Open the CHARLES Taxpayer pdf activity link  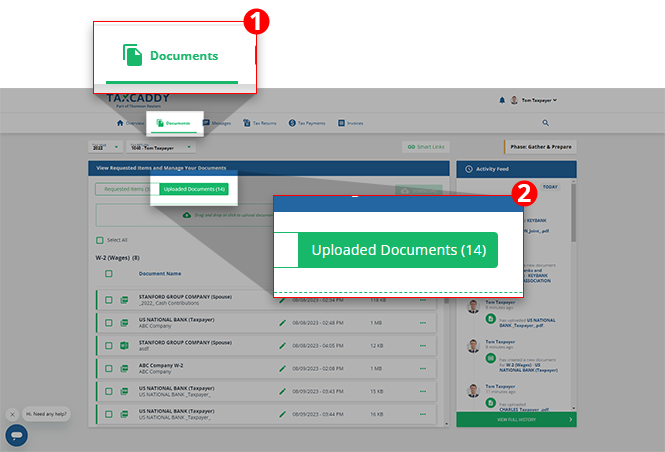coord(524,410)
